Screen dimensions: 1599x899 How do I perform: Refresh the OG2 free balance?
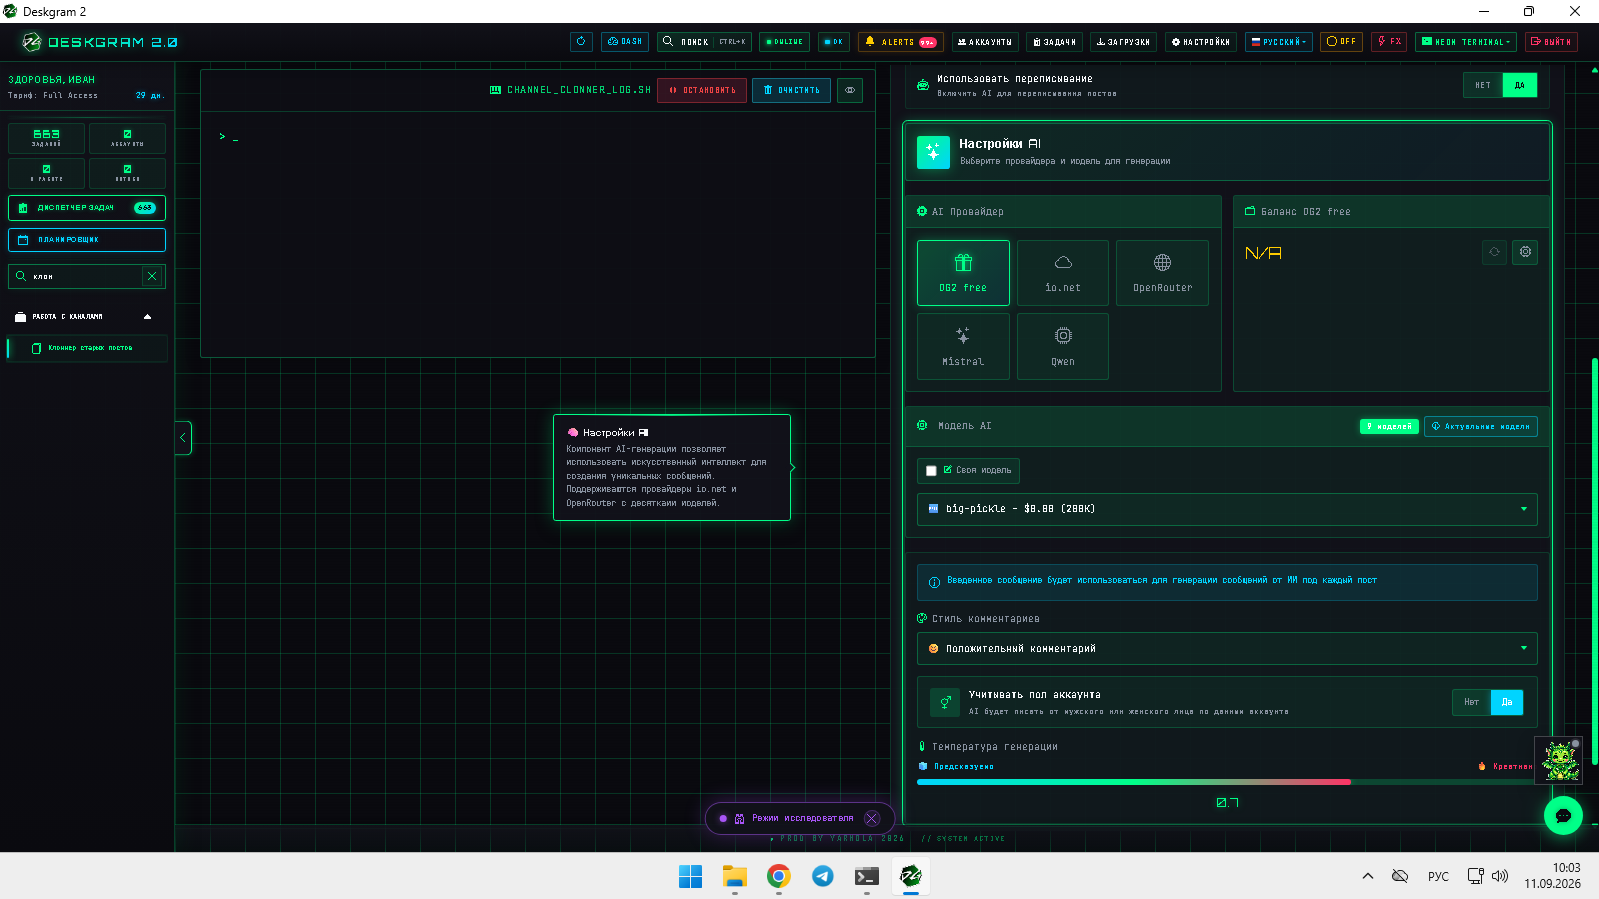point(1495,252)
